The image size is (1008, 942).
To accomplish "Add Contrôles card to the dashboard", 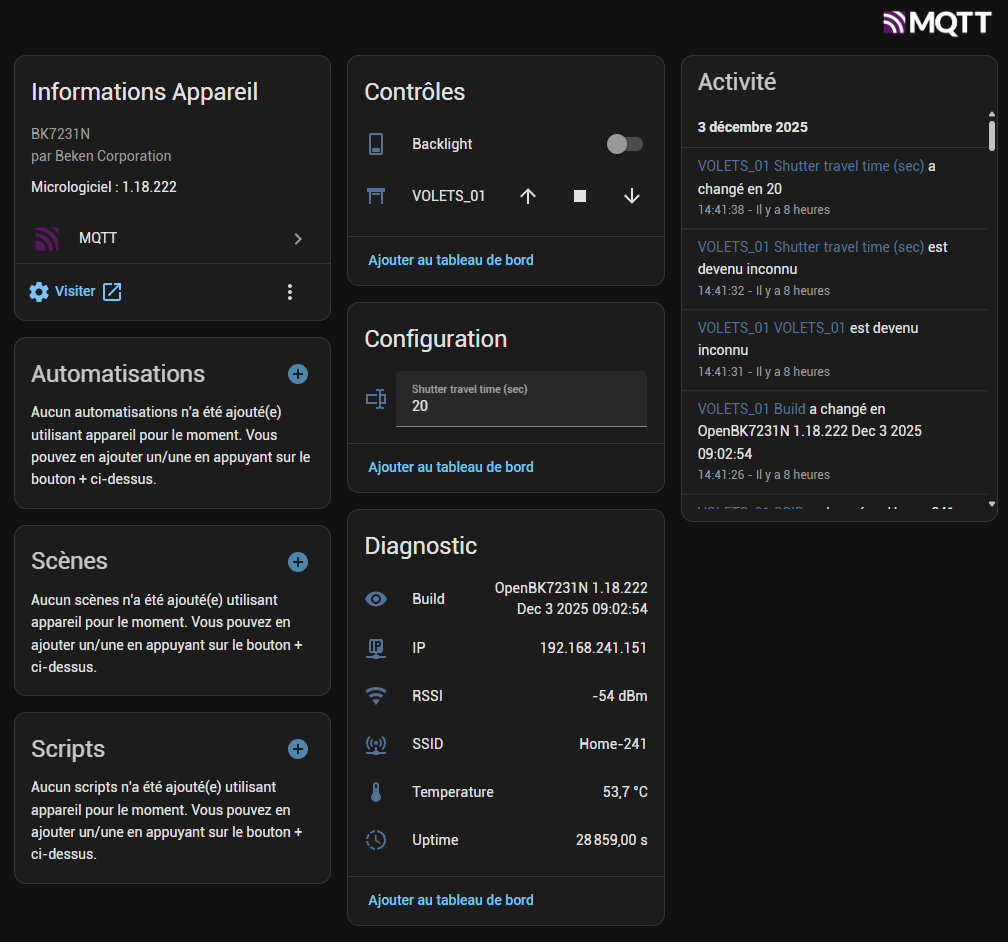I will [451, 260].
